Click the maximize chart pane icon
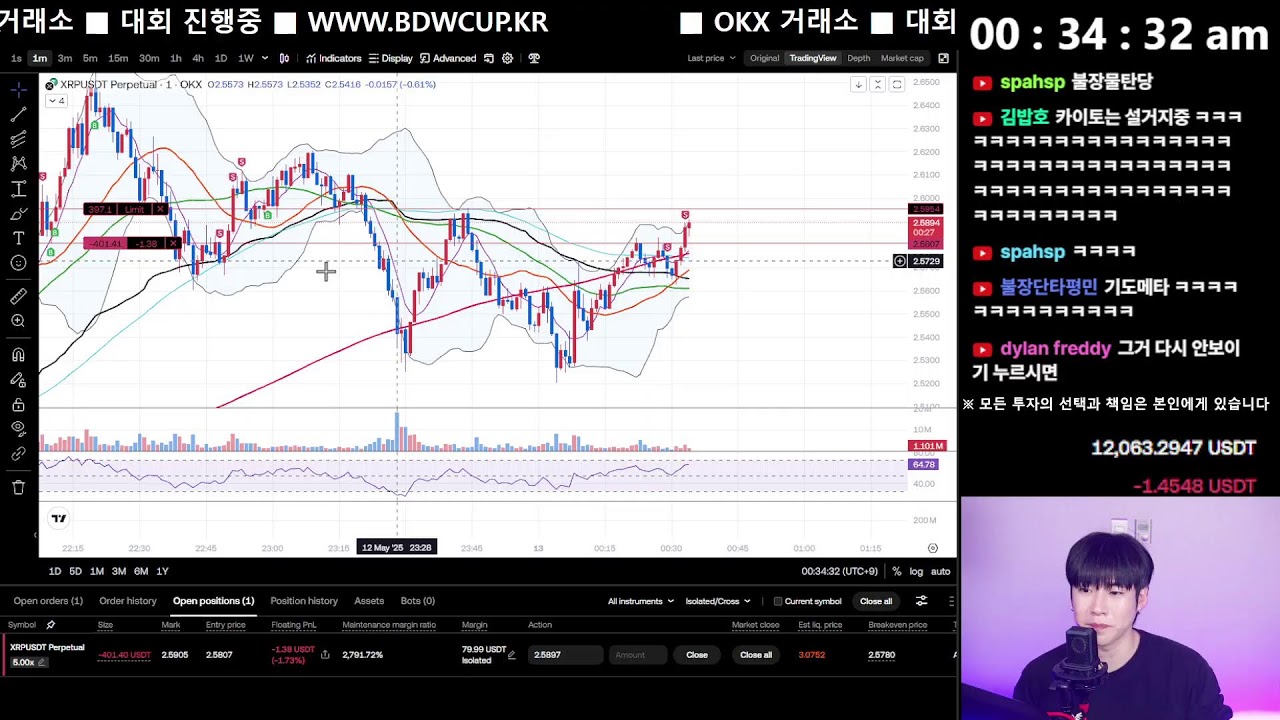The height and width of the screenshot is (720, 1280). 897,85
